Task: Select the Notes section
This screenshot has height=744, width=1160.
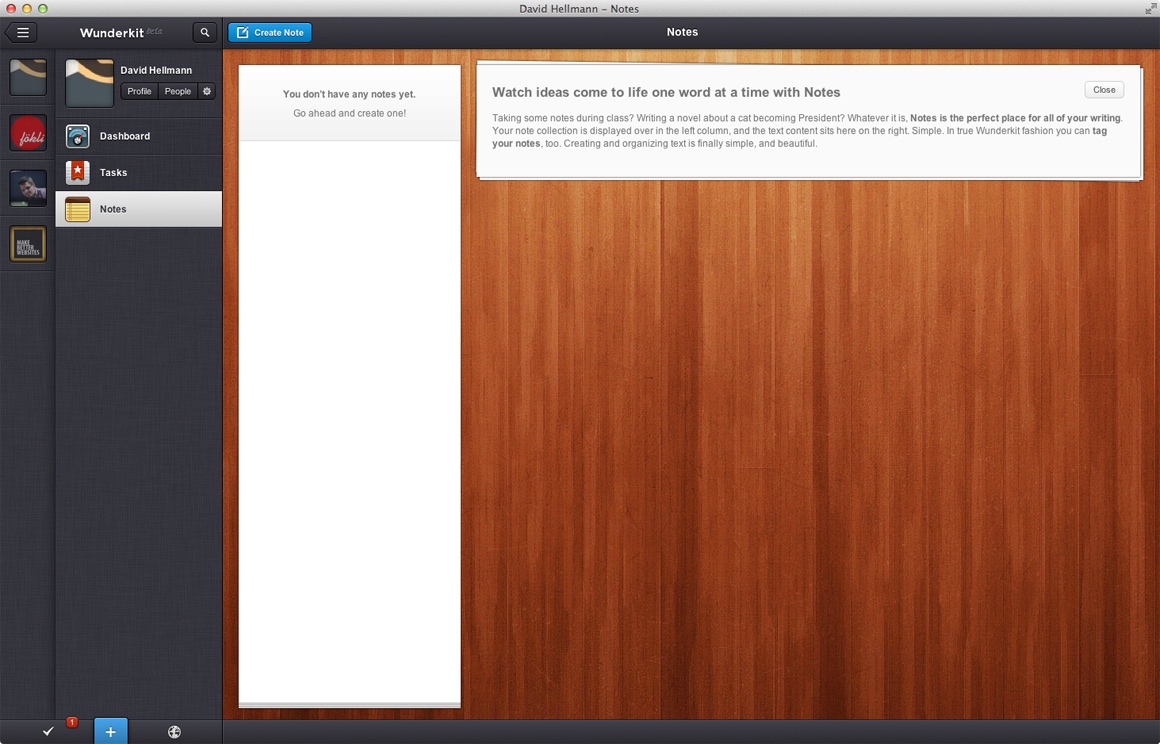Action: click(x=138, y=209)
